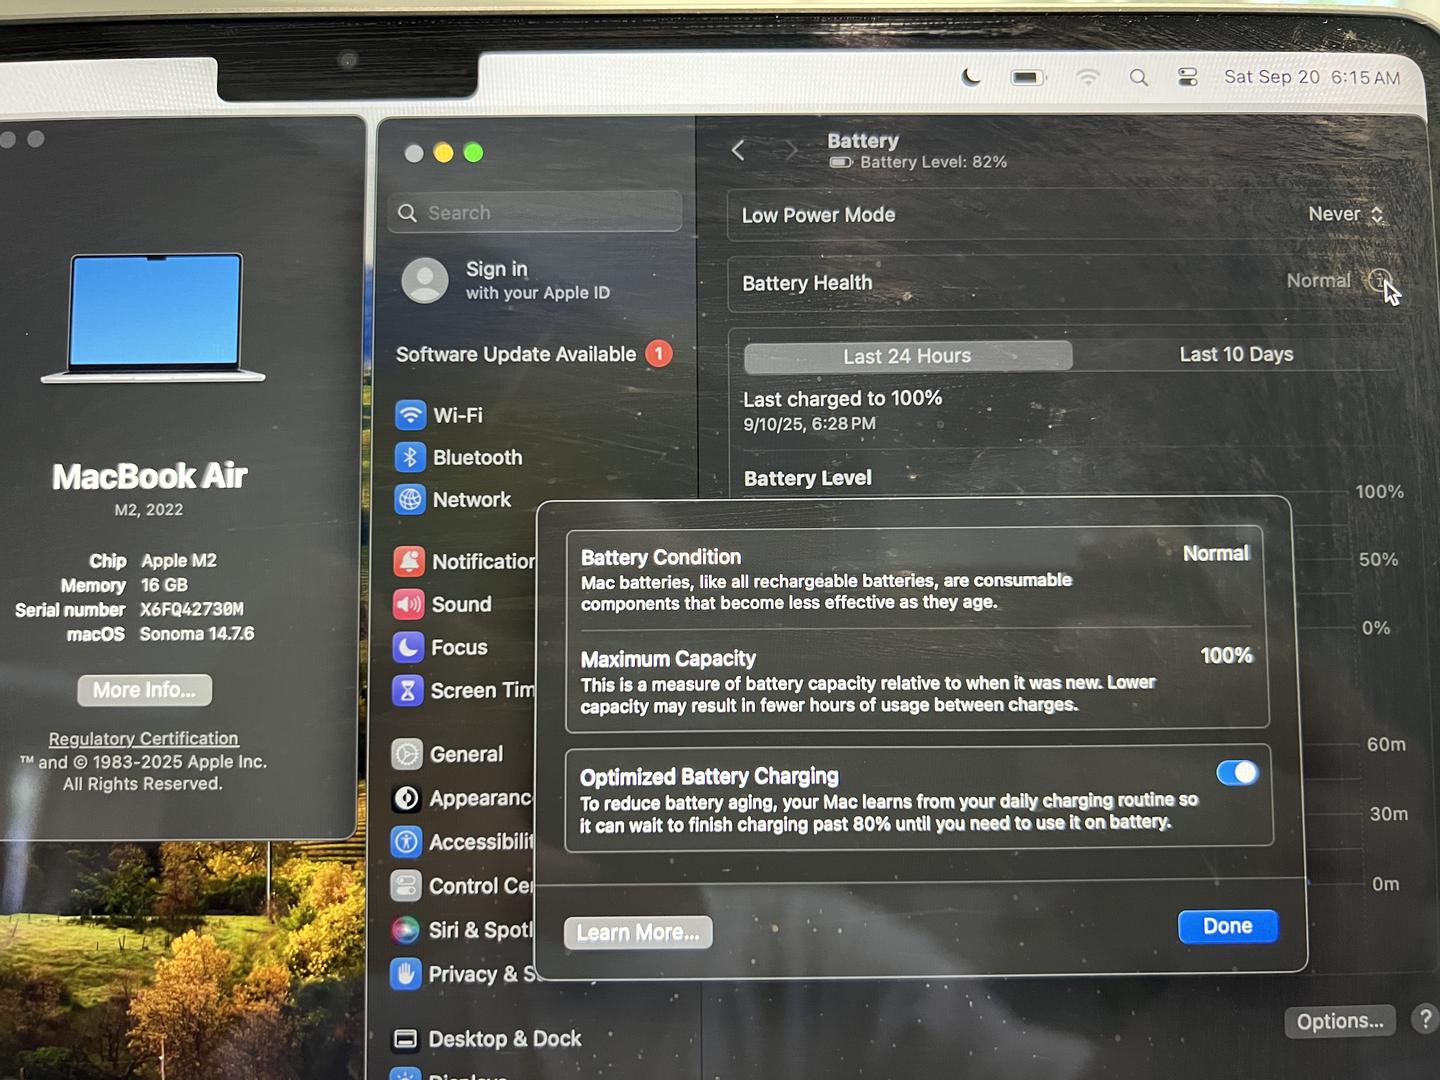Image resolution: width=1440 pixels, height=1080 pixels.
Task: Open Software Update Available item
Action: click(534, 354)
